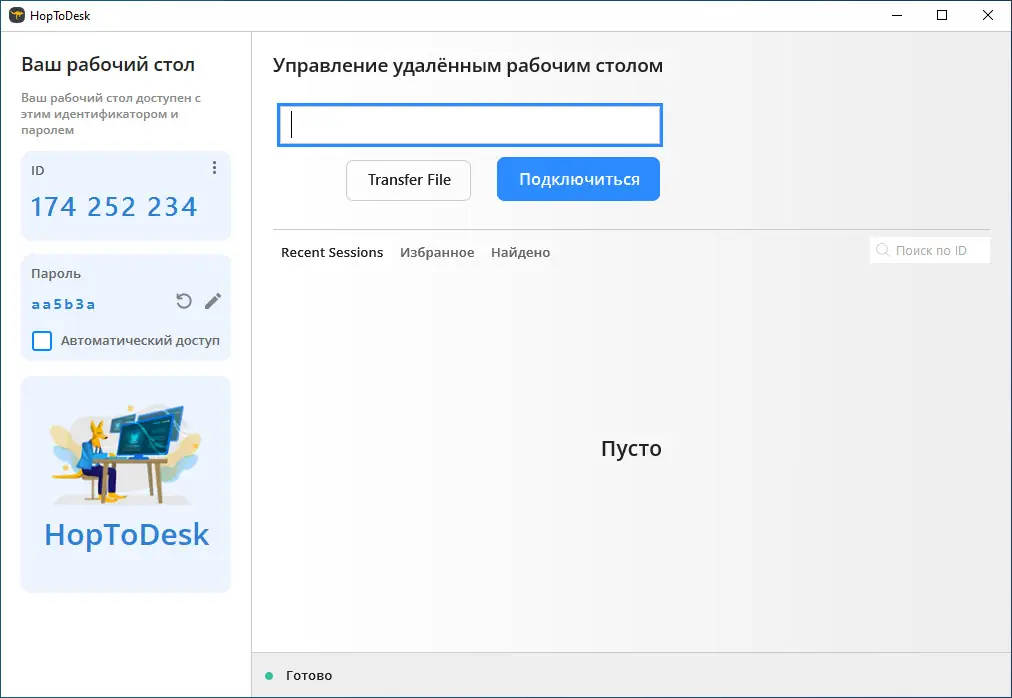
Task: Click the Подключиться connect button
Action: coord(578,179)
